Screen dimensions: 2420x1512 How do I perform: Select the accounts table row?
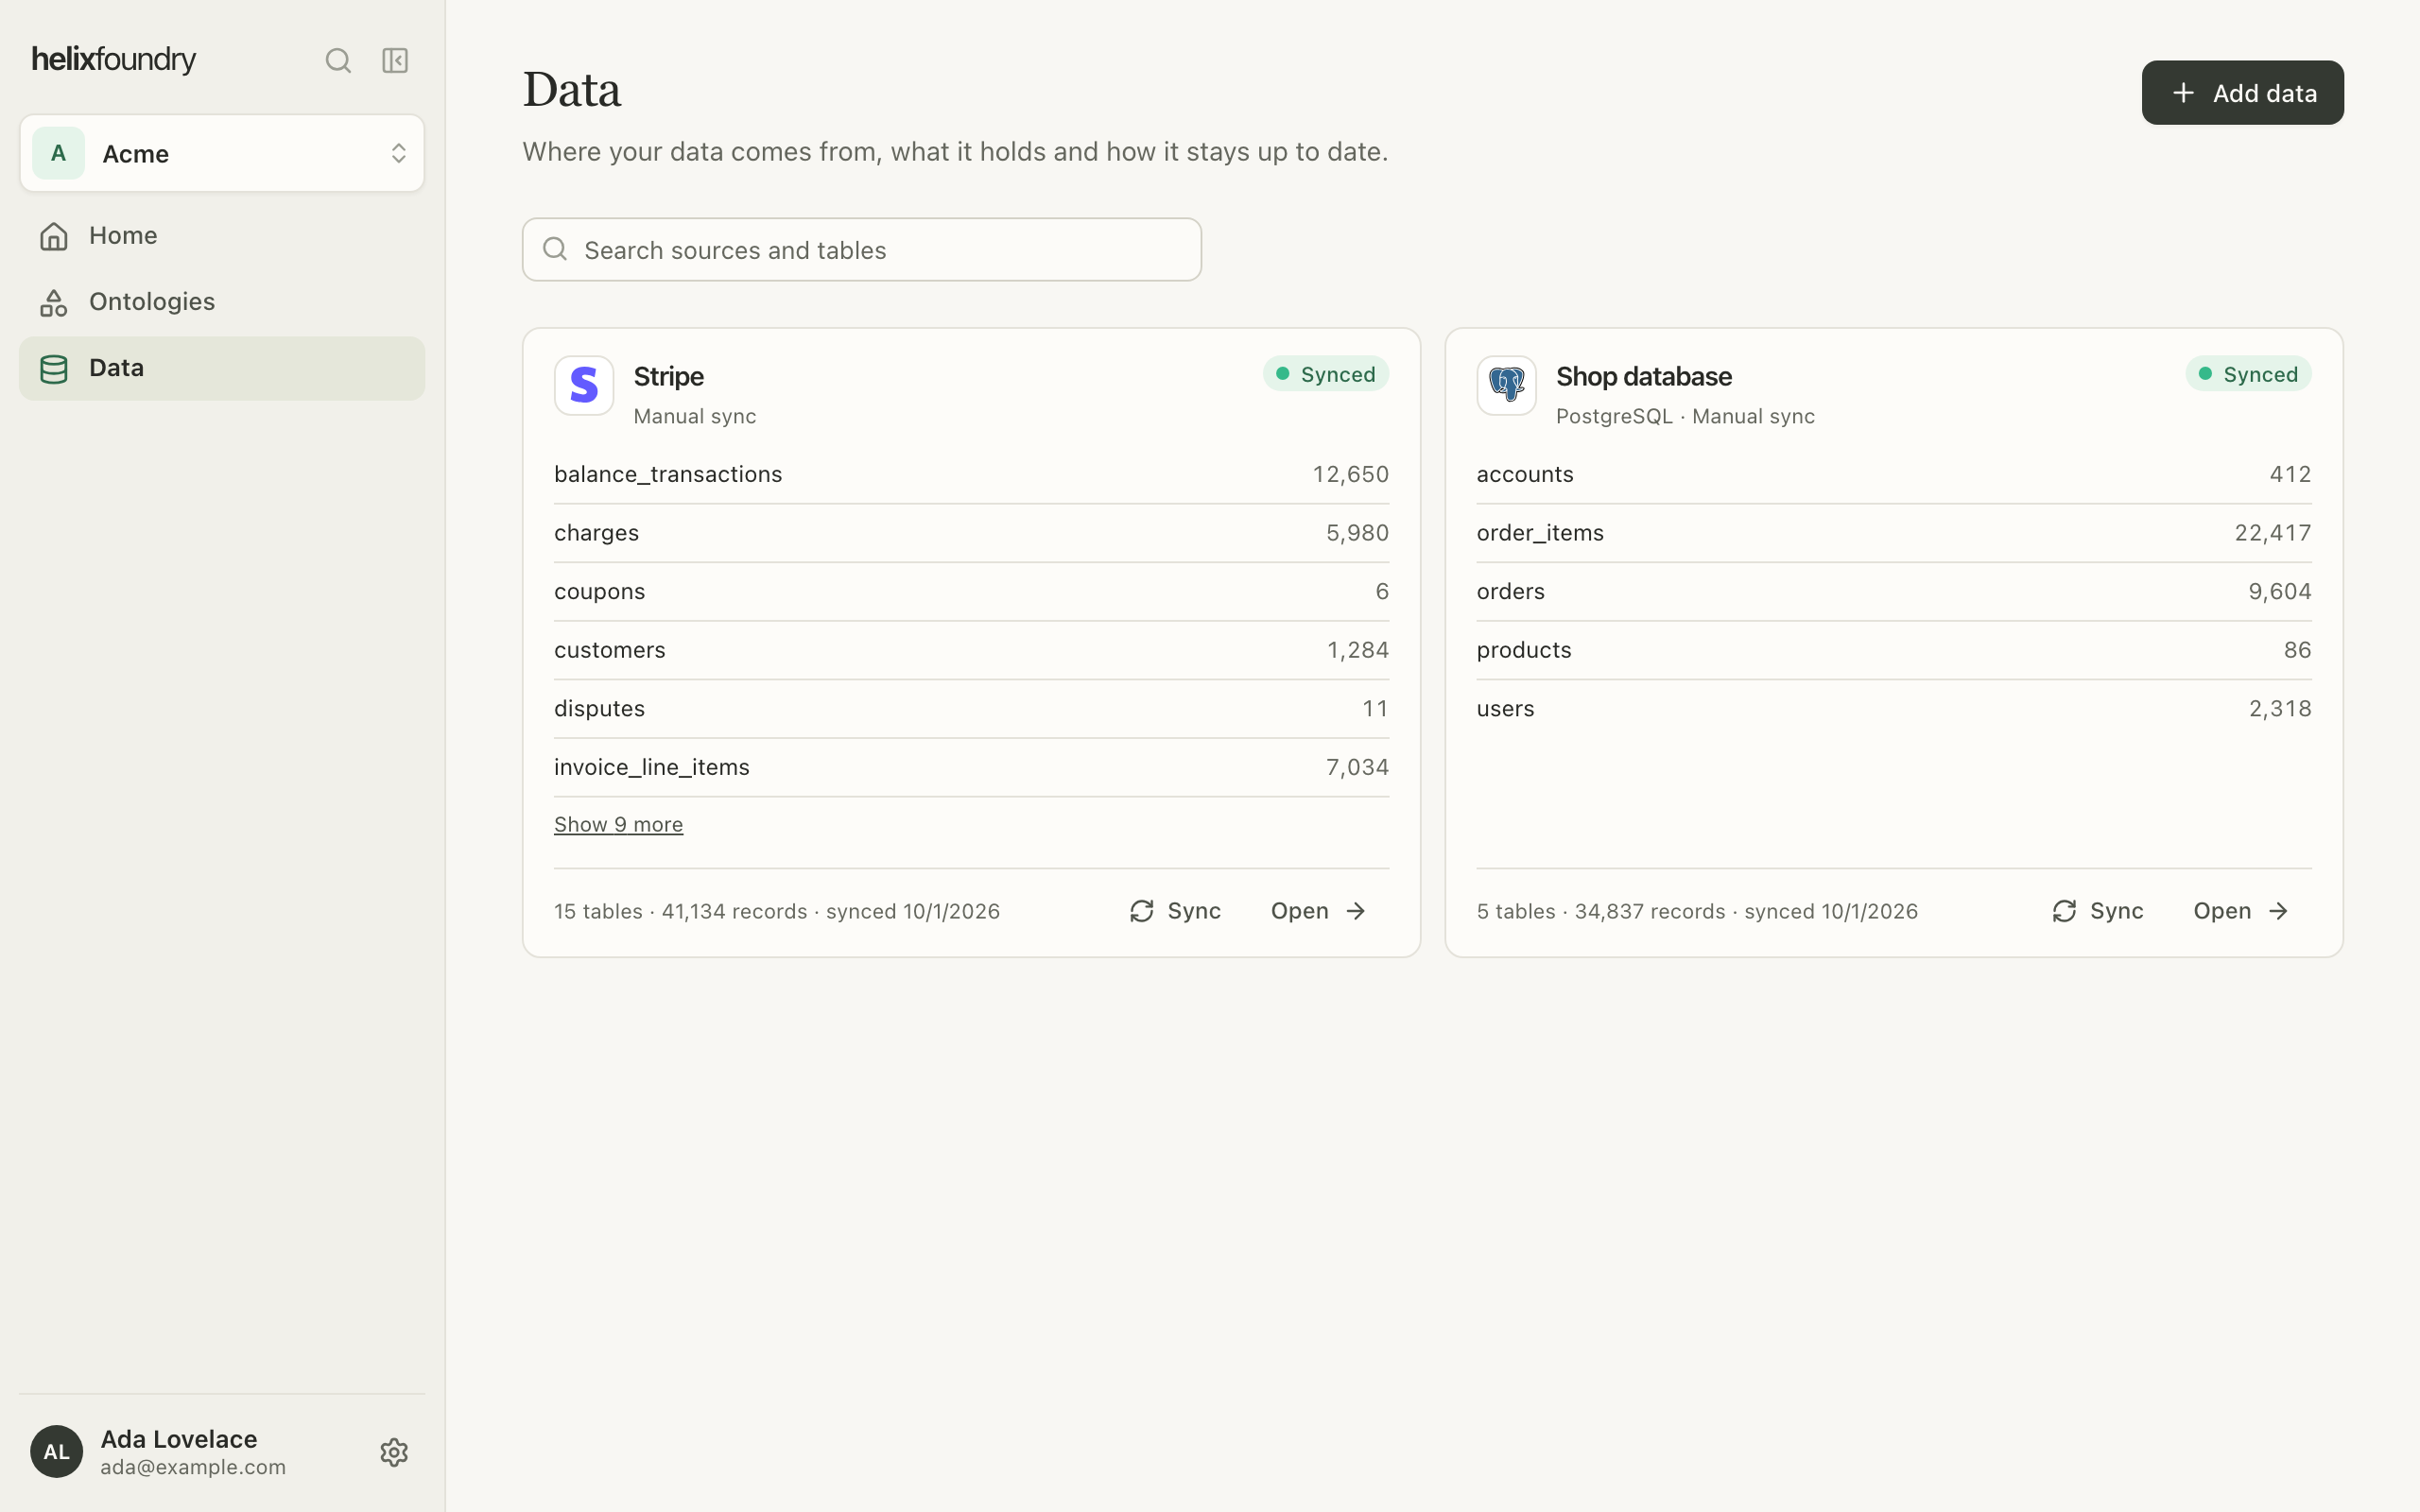(1894, 474)
